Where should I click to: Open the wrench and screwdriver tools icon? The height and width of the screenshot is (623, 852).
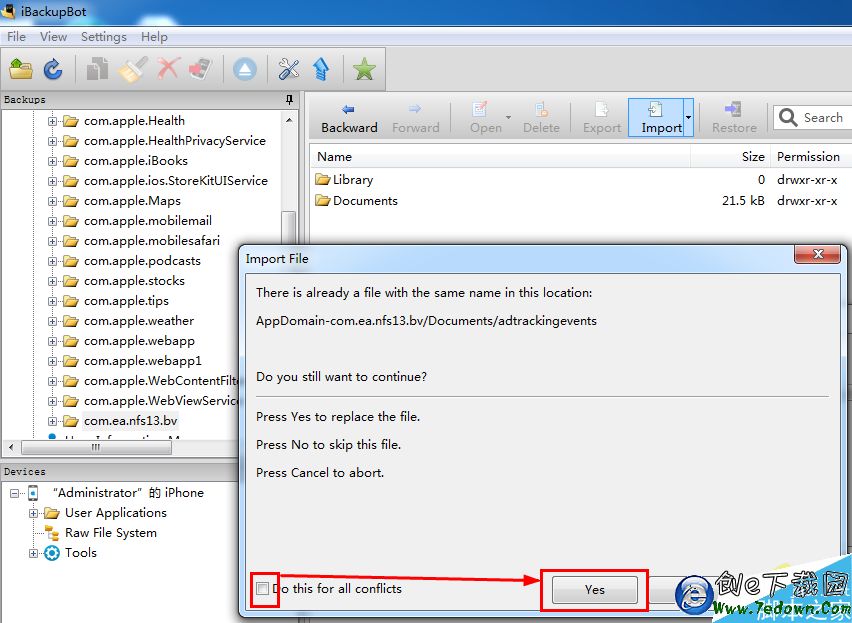[289, 69]
